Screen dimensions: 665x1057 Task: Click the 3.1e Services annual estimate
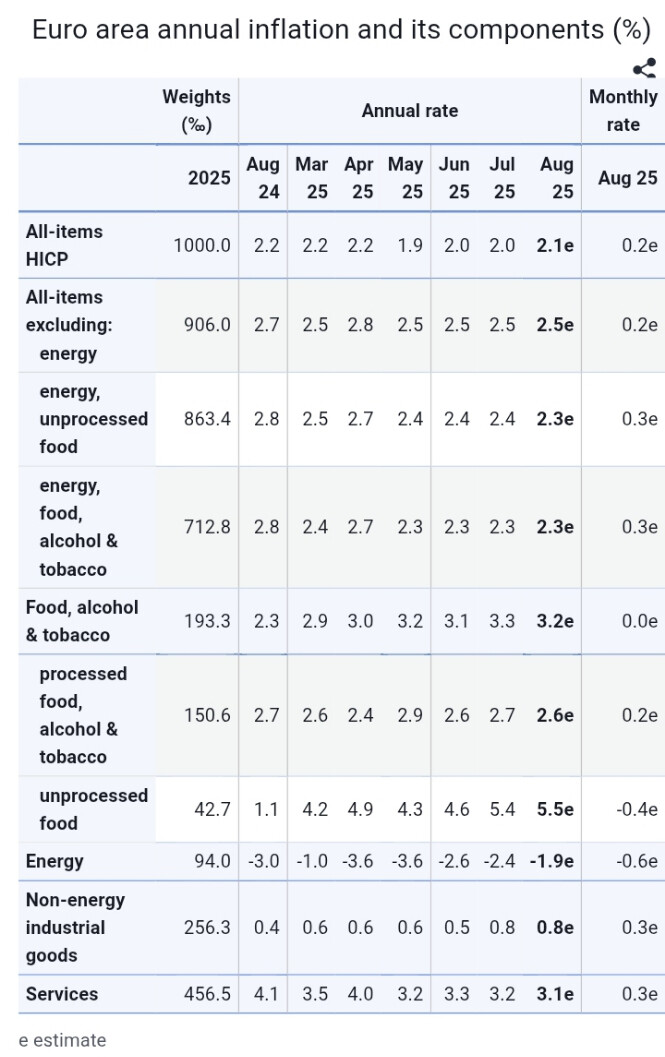555,994
